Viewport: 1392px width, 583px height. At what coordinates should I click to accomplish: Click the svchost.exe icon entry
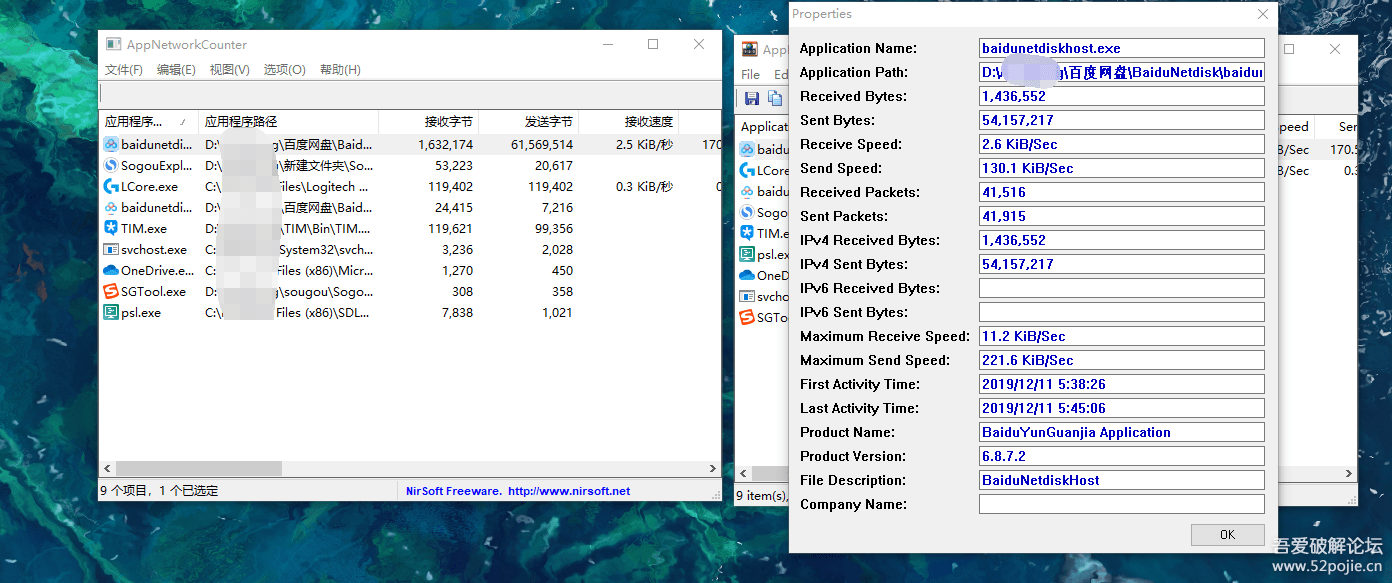coord(111,249)
